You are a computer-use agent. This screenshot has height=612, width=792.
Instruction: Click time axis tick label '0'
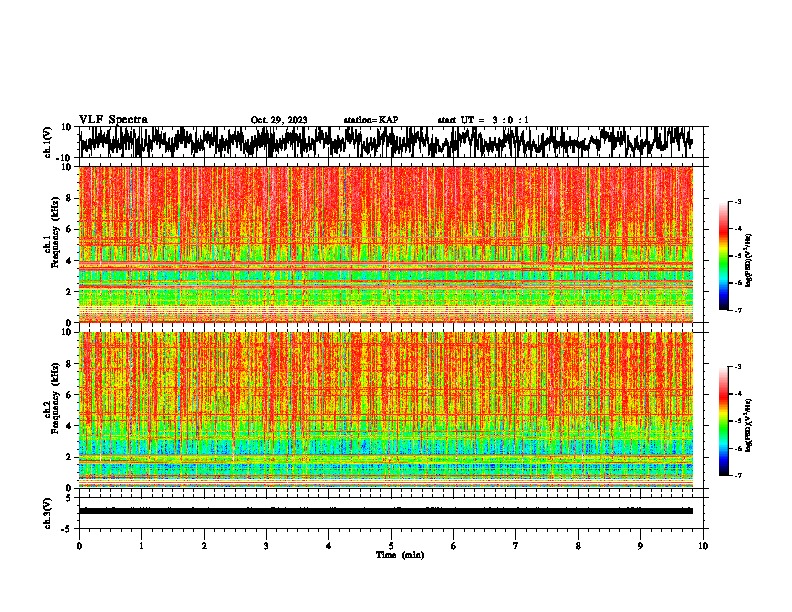(x=79, y=546)
